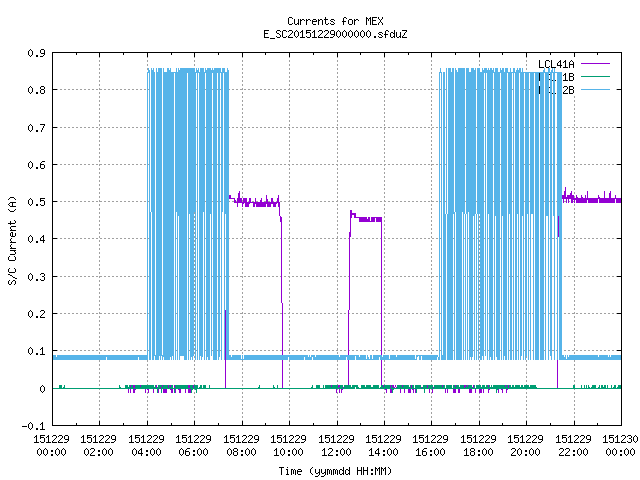
Task: Click the x-axis tick '151229 12:00'
Action: coord(336,446)
